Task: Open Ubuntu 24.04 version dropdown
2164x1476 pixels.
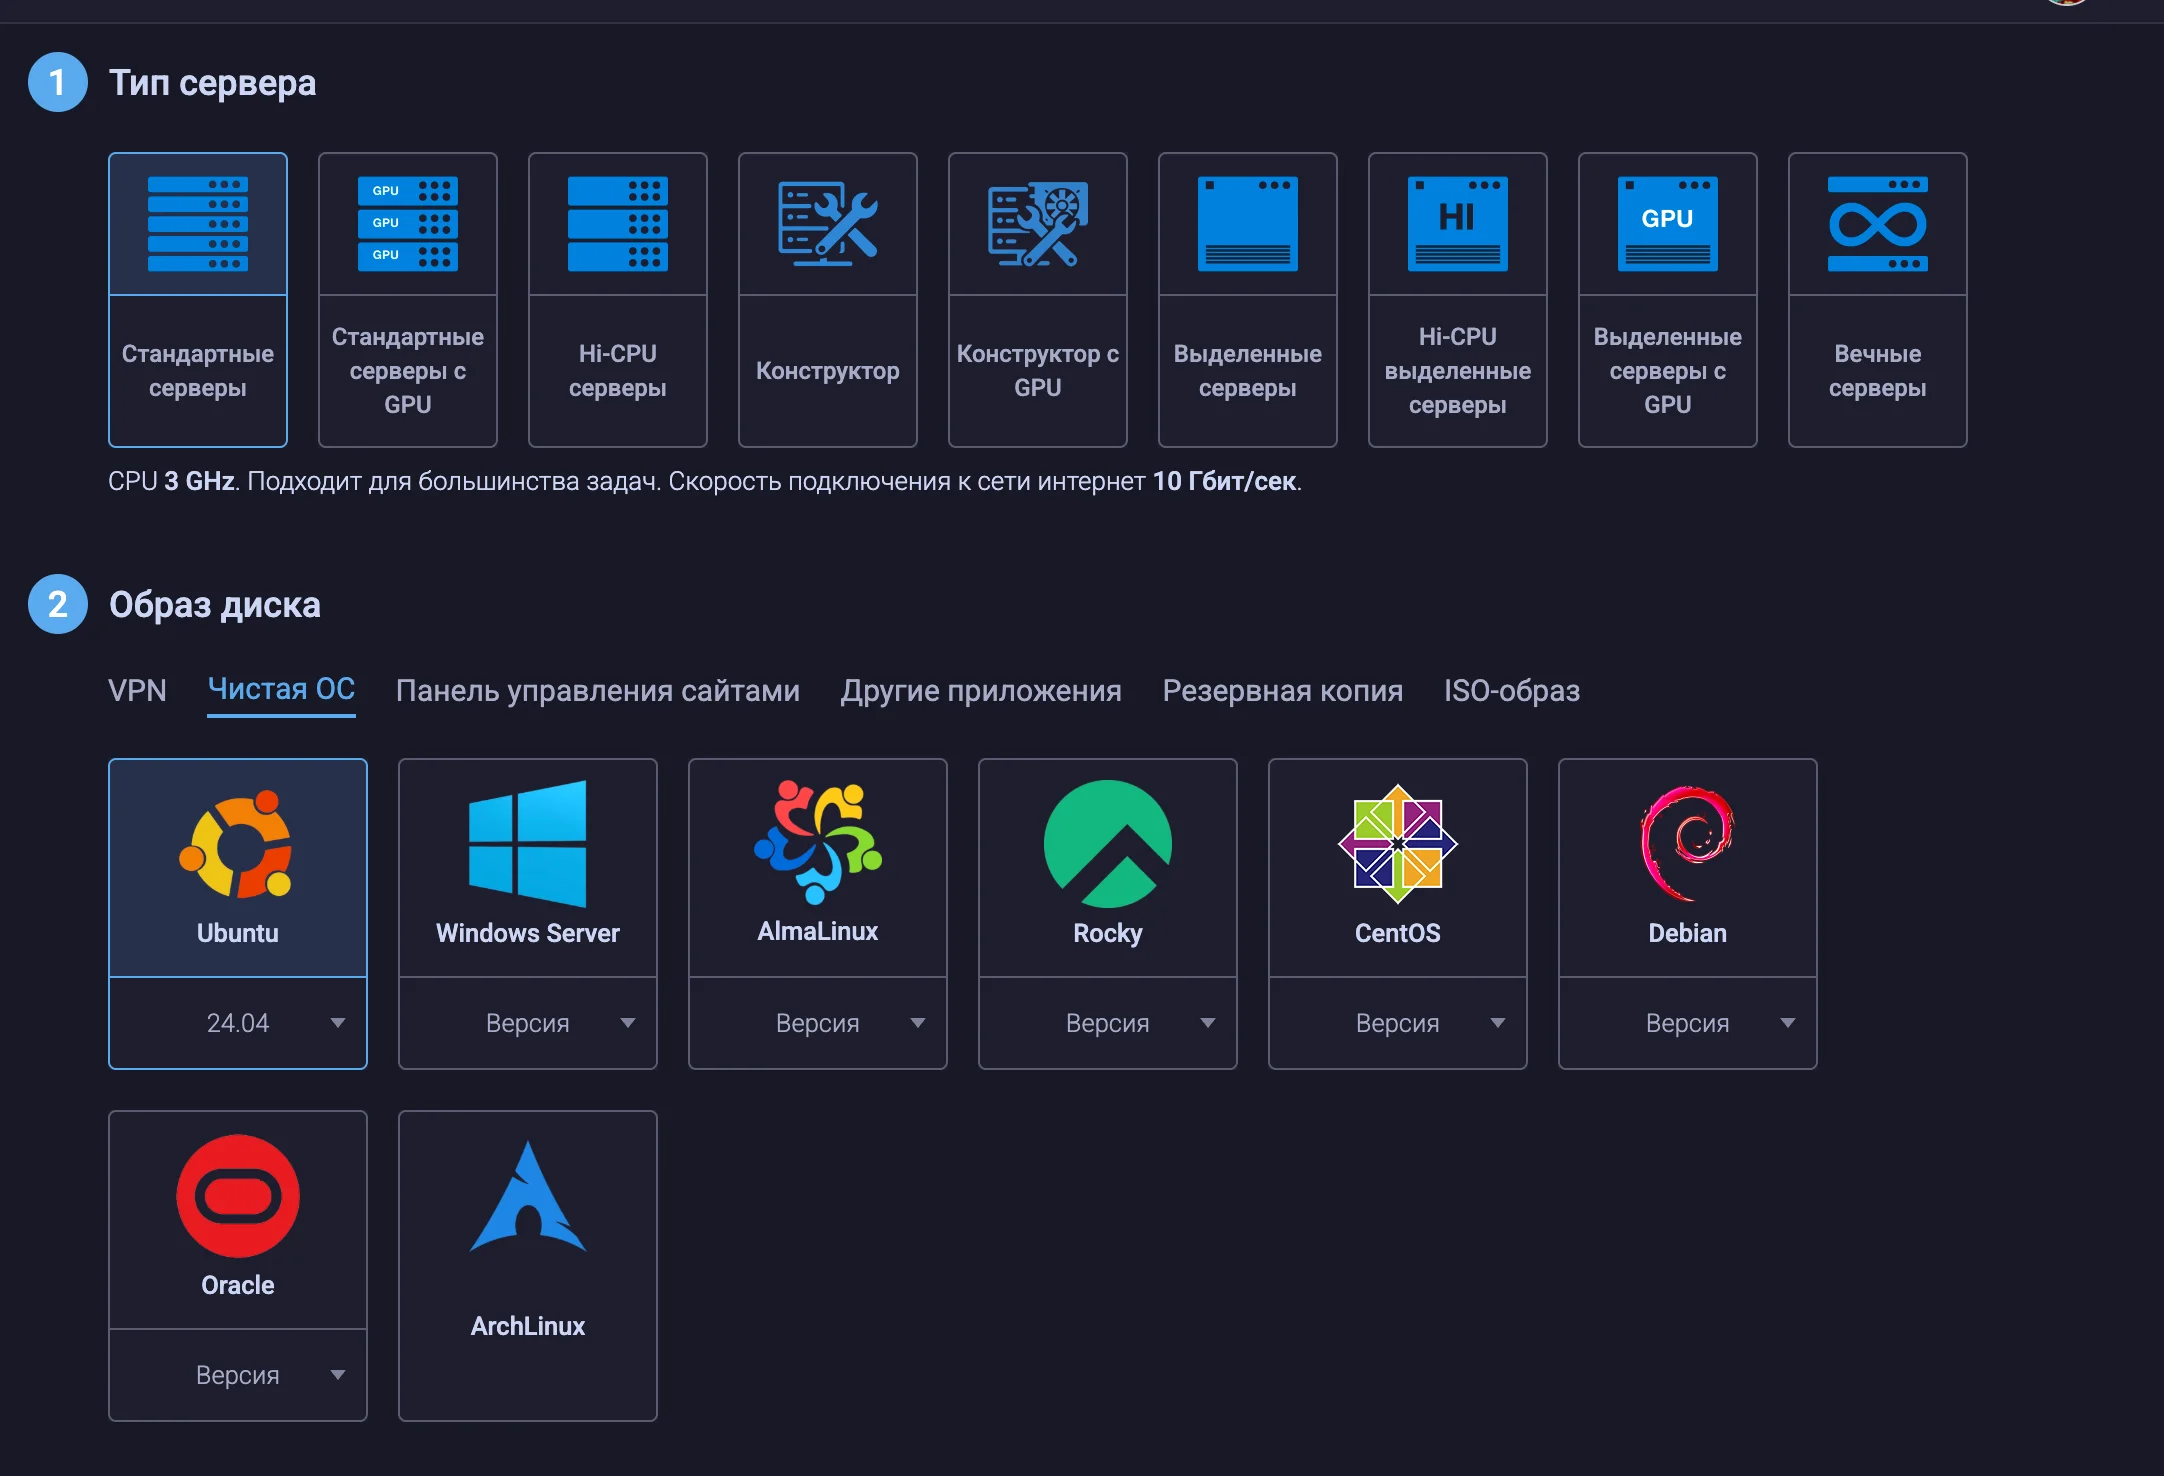Action: [238, 1023]
